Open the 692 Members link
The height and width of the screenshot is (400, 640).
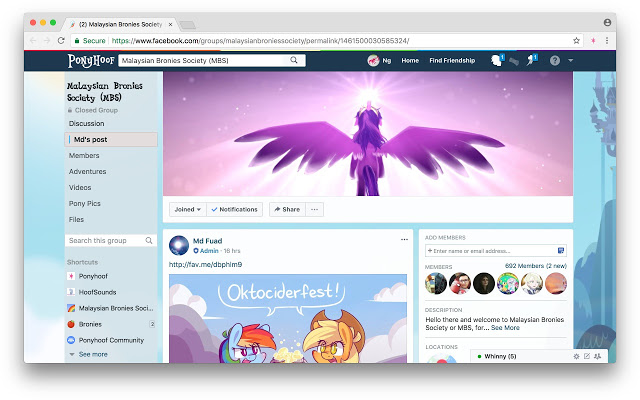click(x=536, y=266)
